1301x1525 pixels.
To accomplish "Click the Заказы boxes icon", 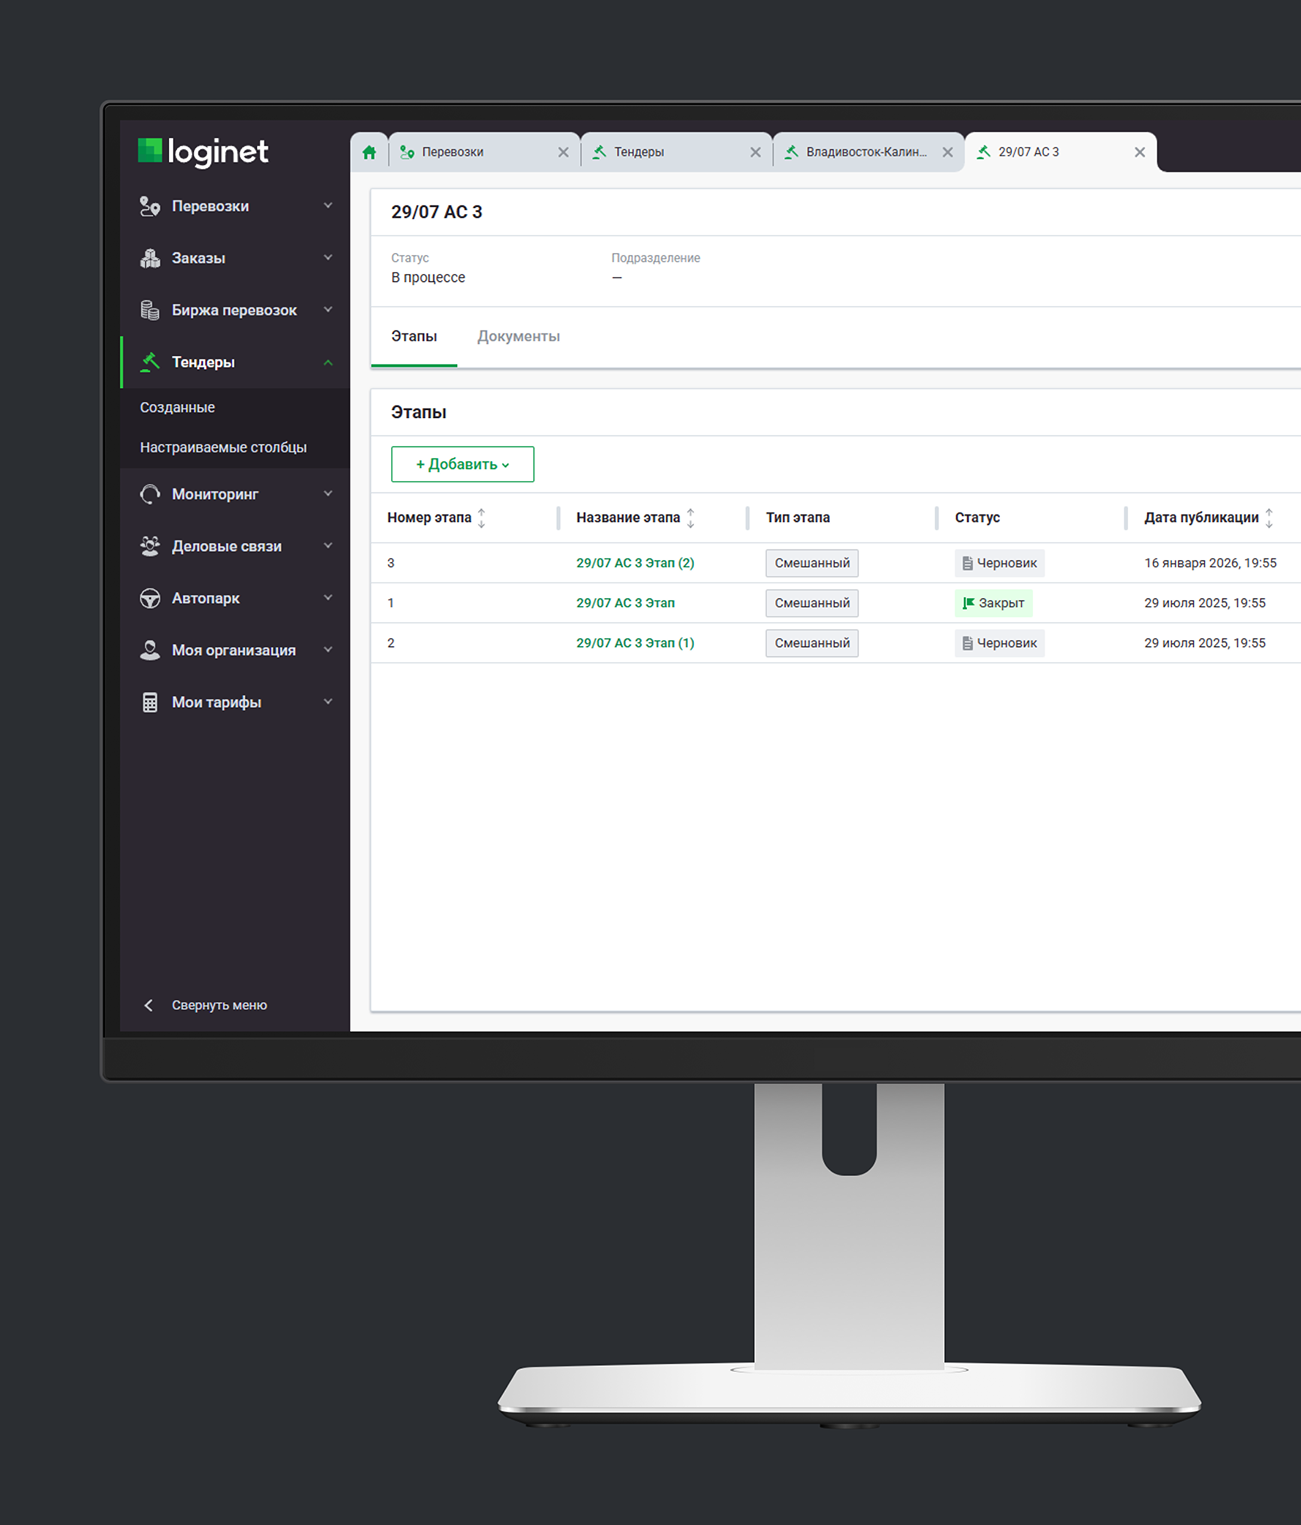I will tap(150, 258).
